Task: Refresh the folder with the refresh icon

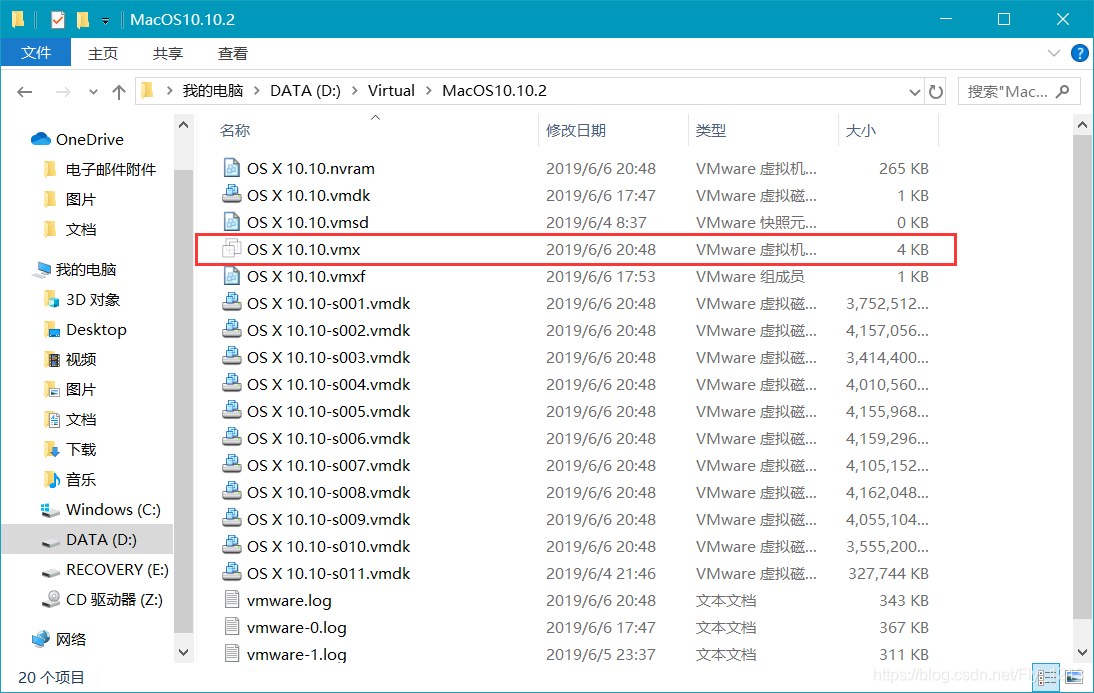Action: point(936,91)
